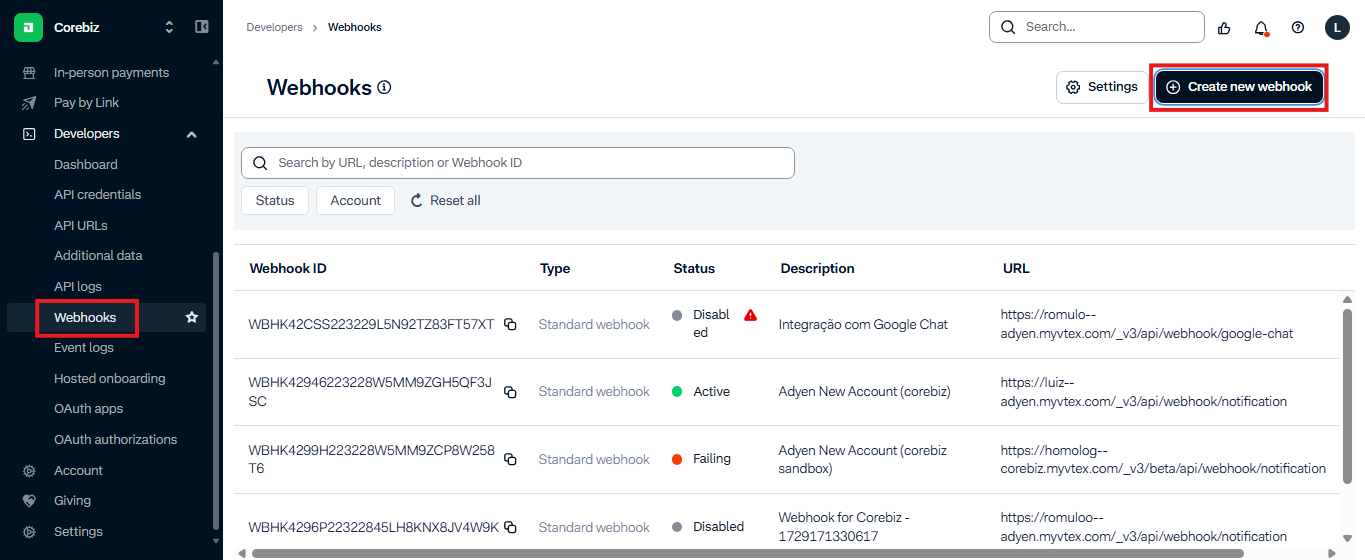Open Hosted onboarding page
1365x560 pixels.
click(110, 378)
